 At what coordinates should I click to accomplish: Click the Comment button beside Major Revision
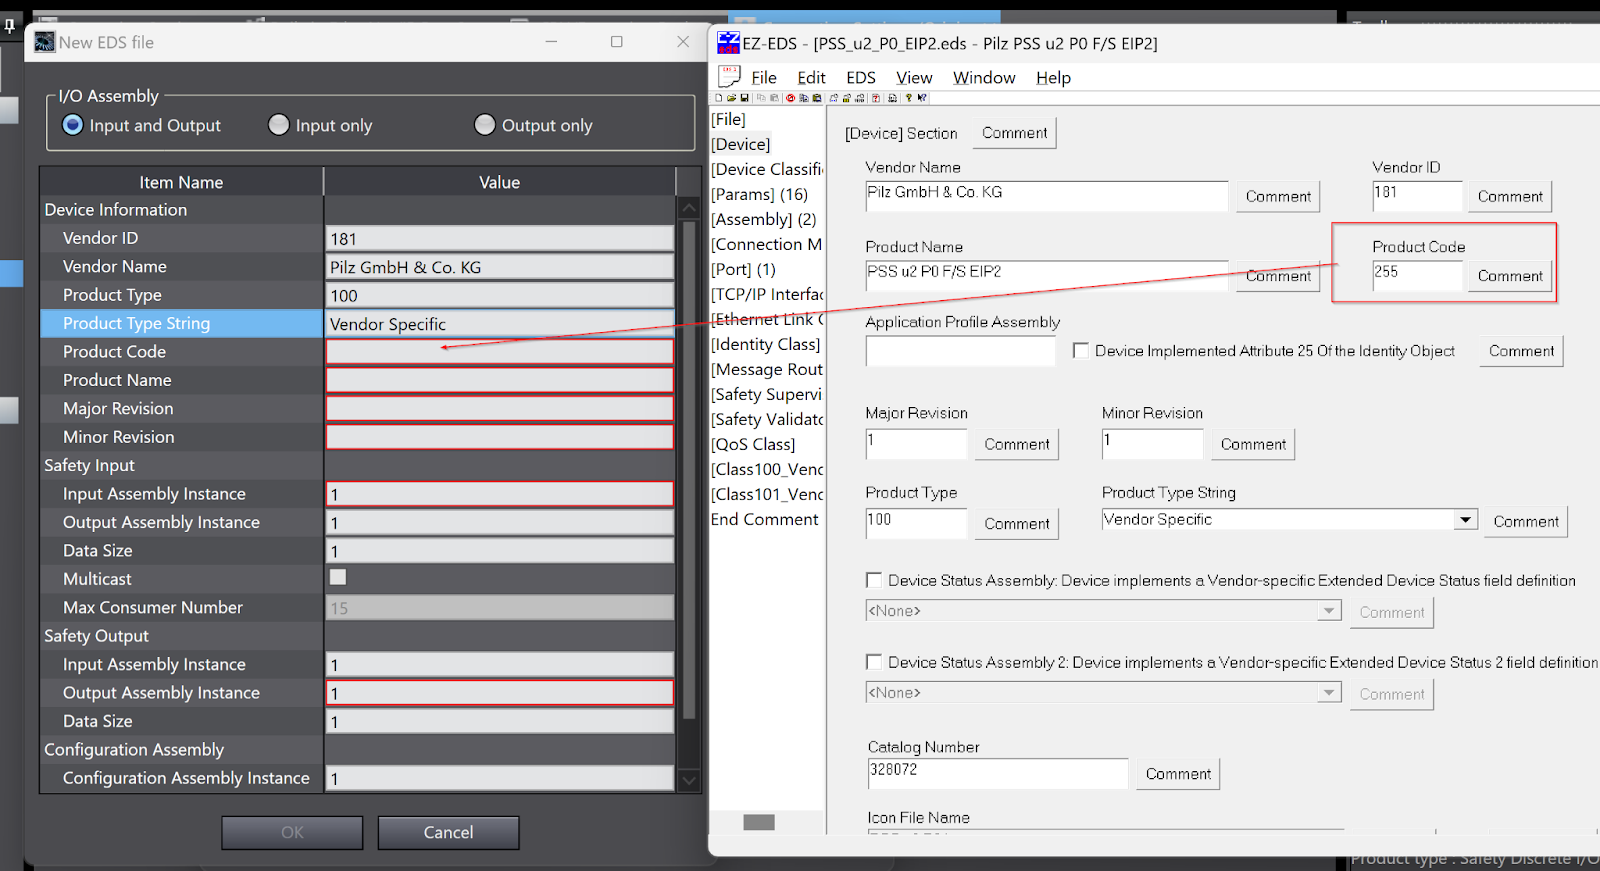coord(1017,443)
